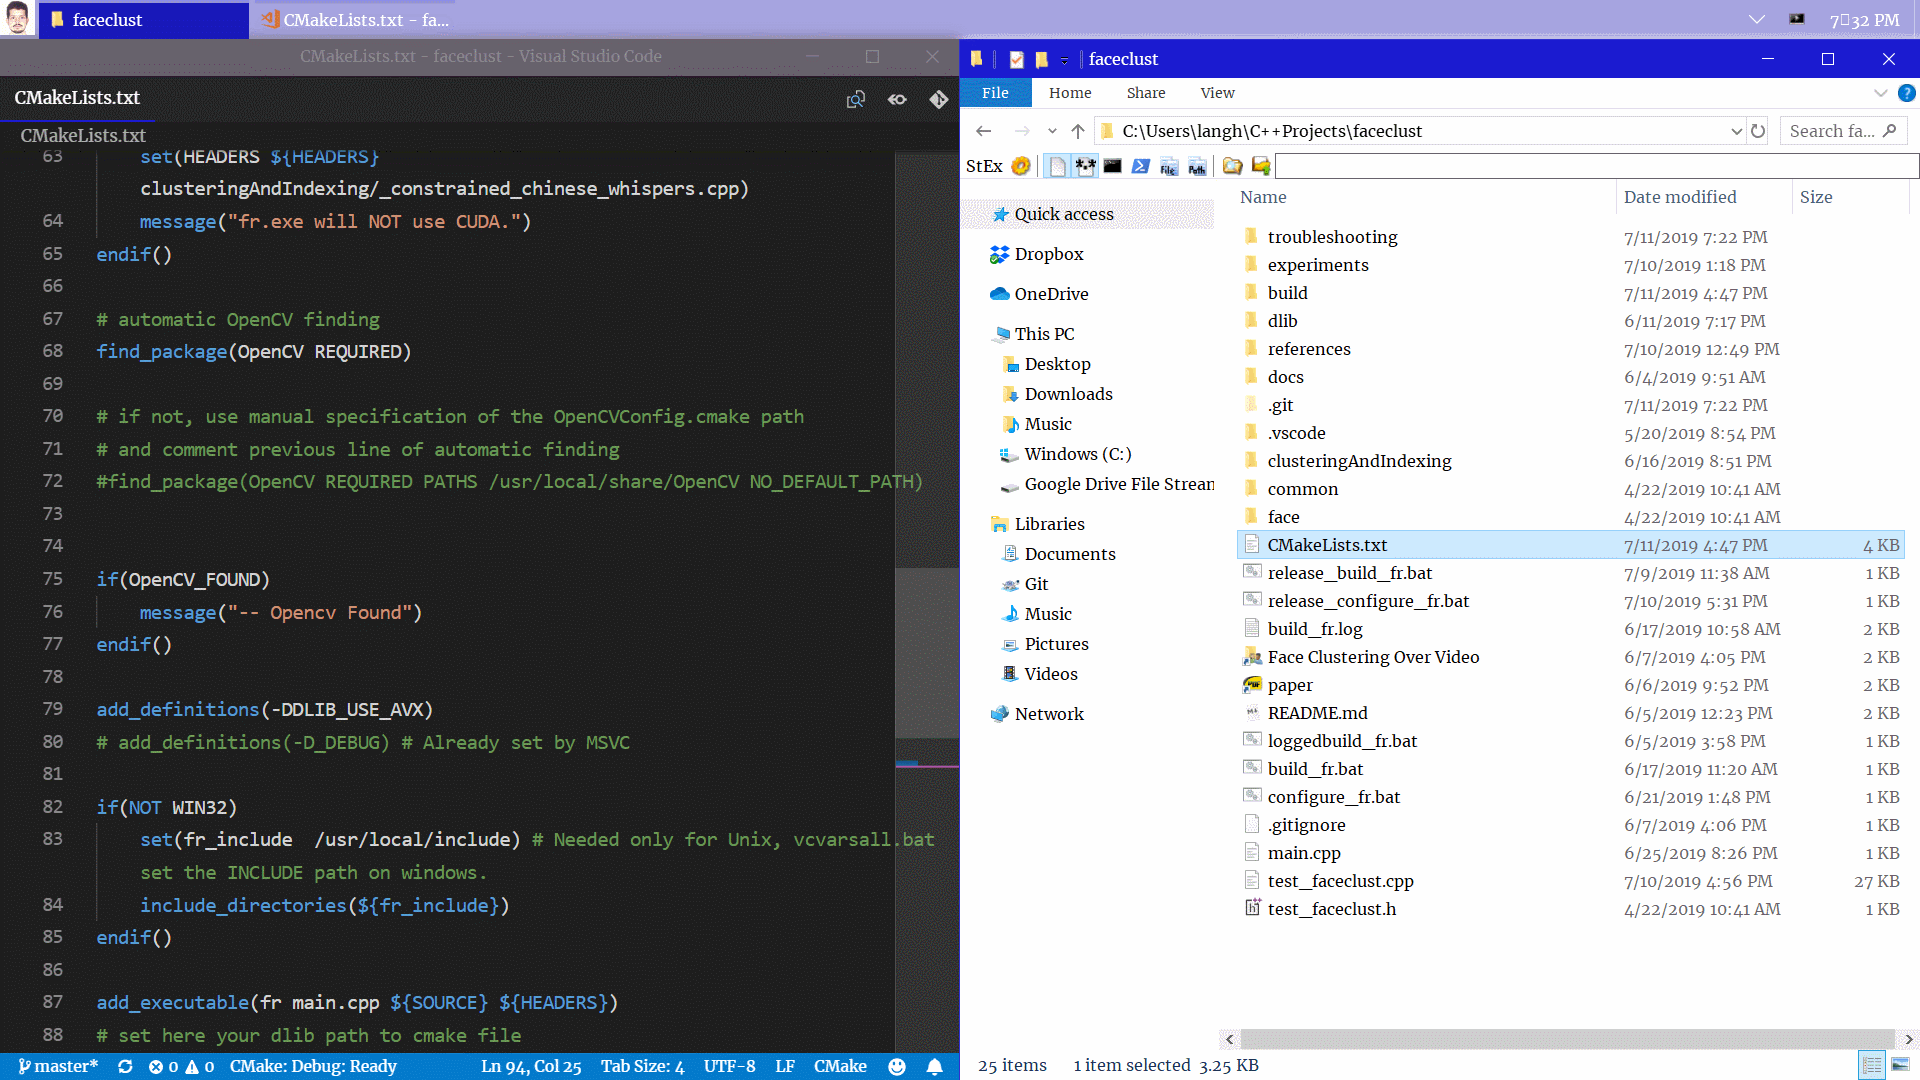This screenshot has height=1080, width=1920.
Task: Click master* branch in status bar
Action: (x=58, y=1066)
